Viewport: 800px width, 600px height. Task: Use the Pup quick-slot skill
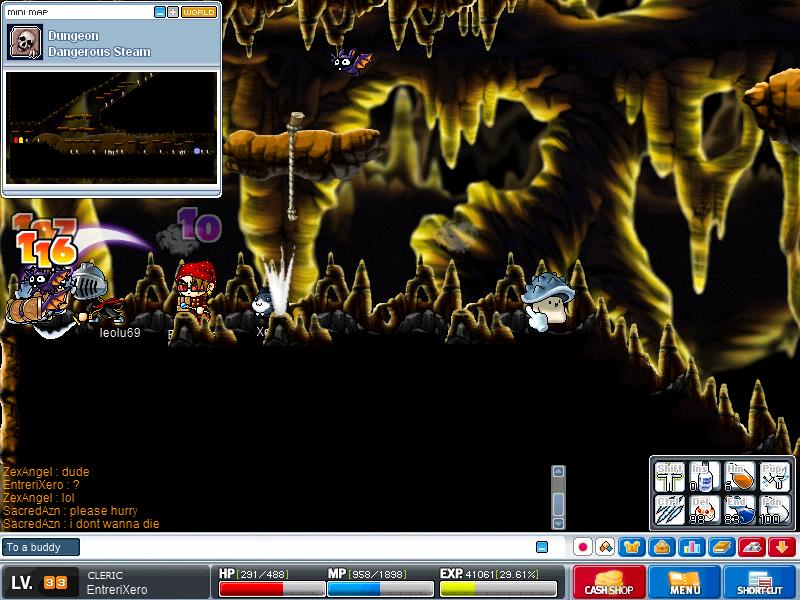coord(774,478)
